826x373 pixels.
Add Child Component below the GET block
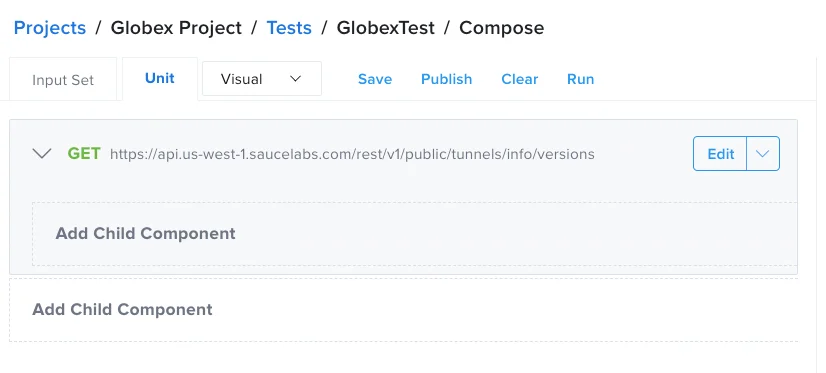pos(404,309)
